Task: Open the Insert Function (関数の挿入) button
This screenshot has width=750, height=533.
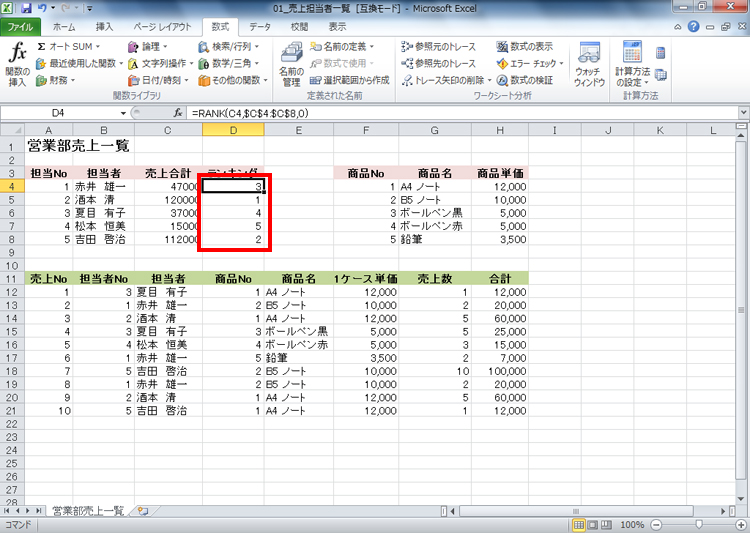Action: coord(17,65)
